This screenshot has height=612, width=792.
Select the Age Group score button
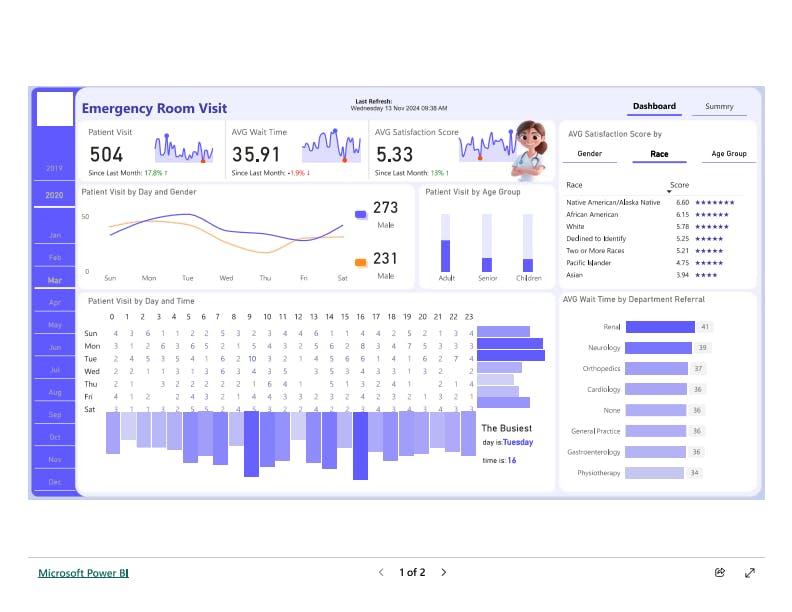tap(728, 154)
